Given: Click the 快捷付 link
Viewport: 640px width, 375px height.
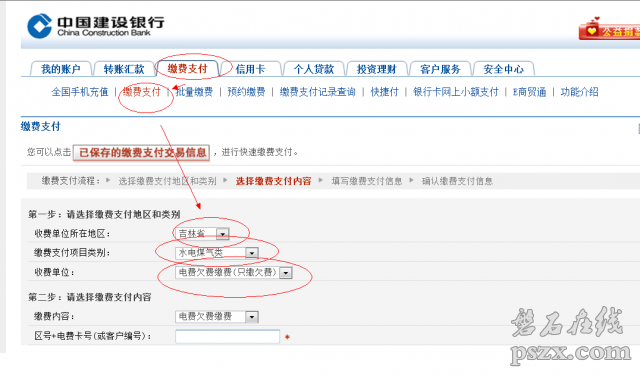Looking at the screenshot, I should 384,92.
